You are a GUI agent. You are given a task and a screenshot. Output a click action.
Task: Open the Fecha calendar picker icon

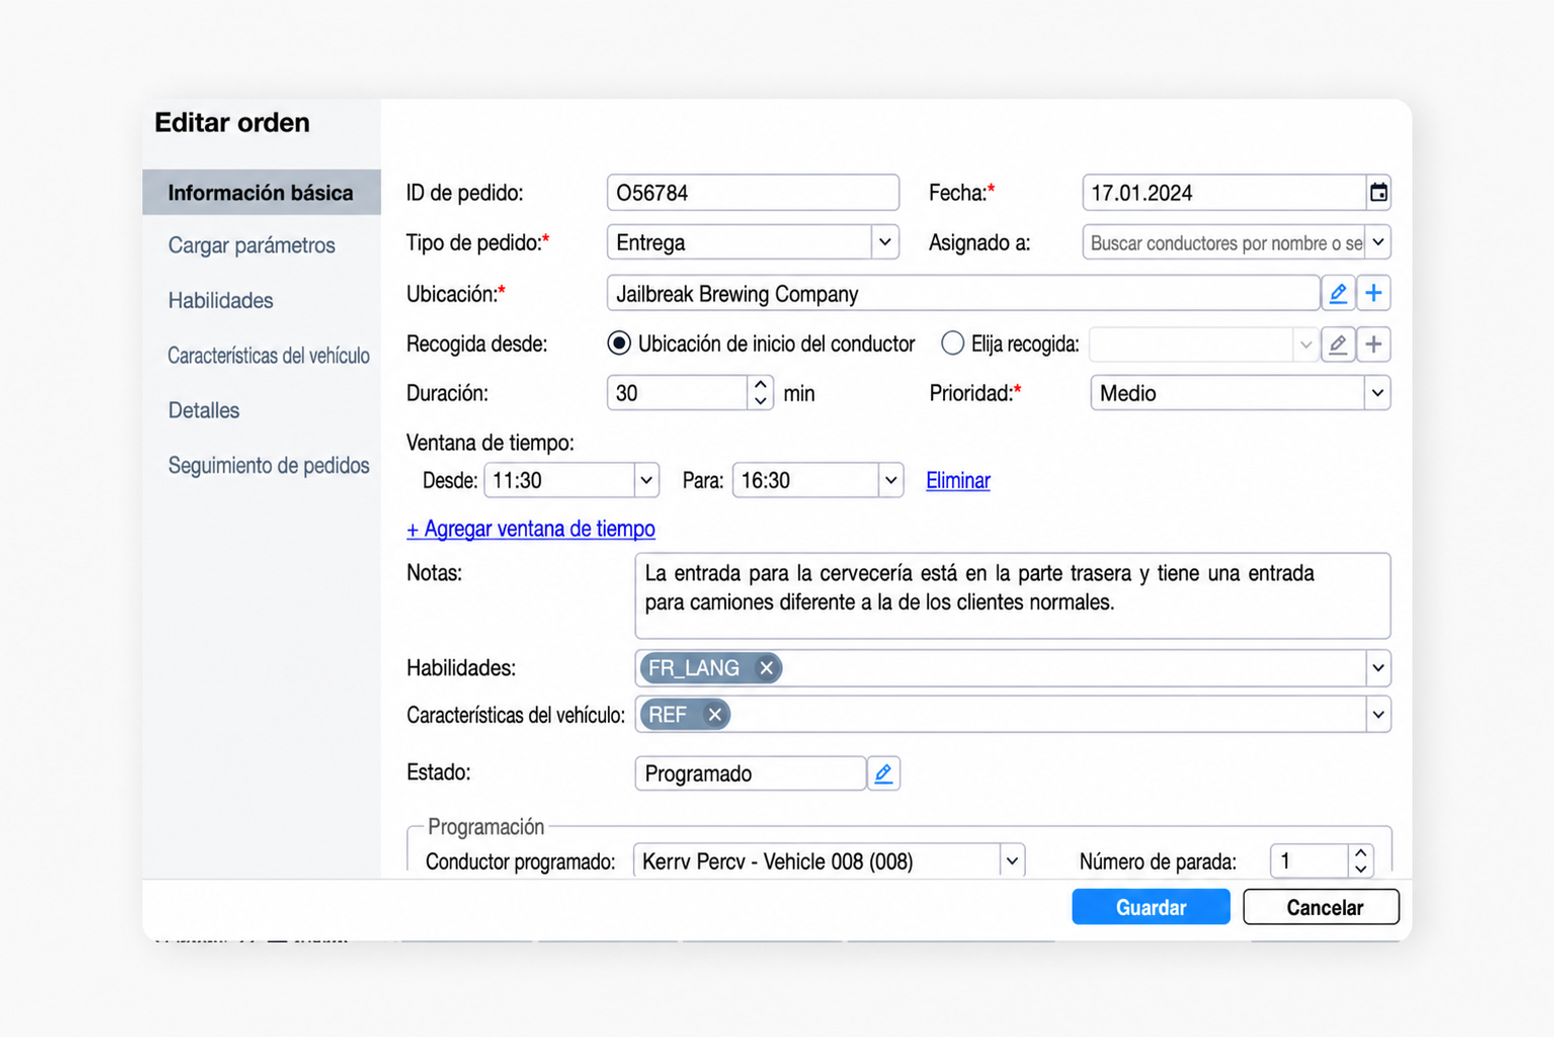click(x=1378, y=193)
